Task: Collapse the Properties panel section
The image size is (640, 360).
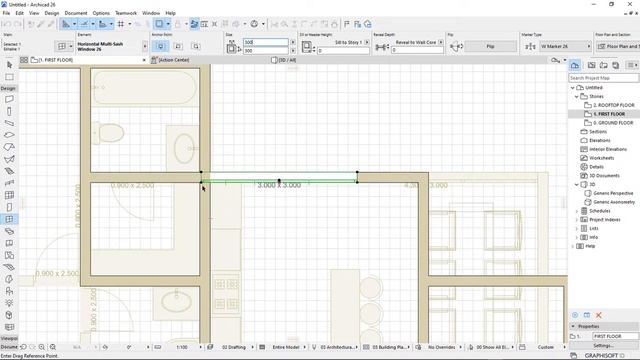Action: [573, 327]
